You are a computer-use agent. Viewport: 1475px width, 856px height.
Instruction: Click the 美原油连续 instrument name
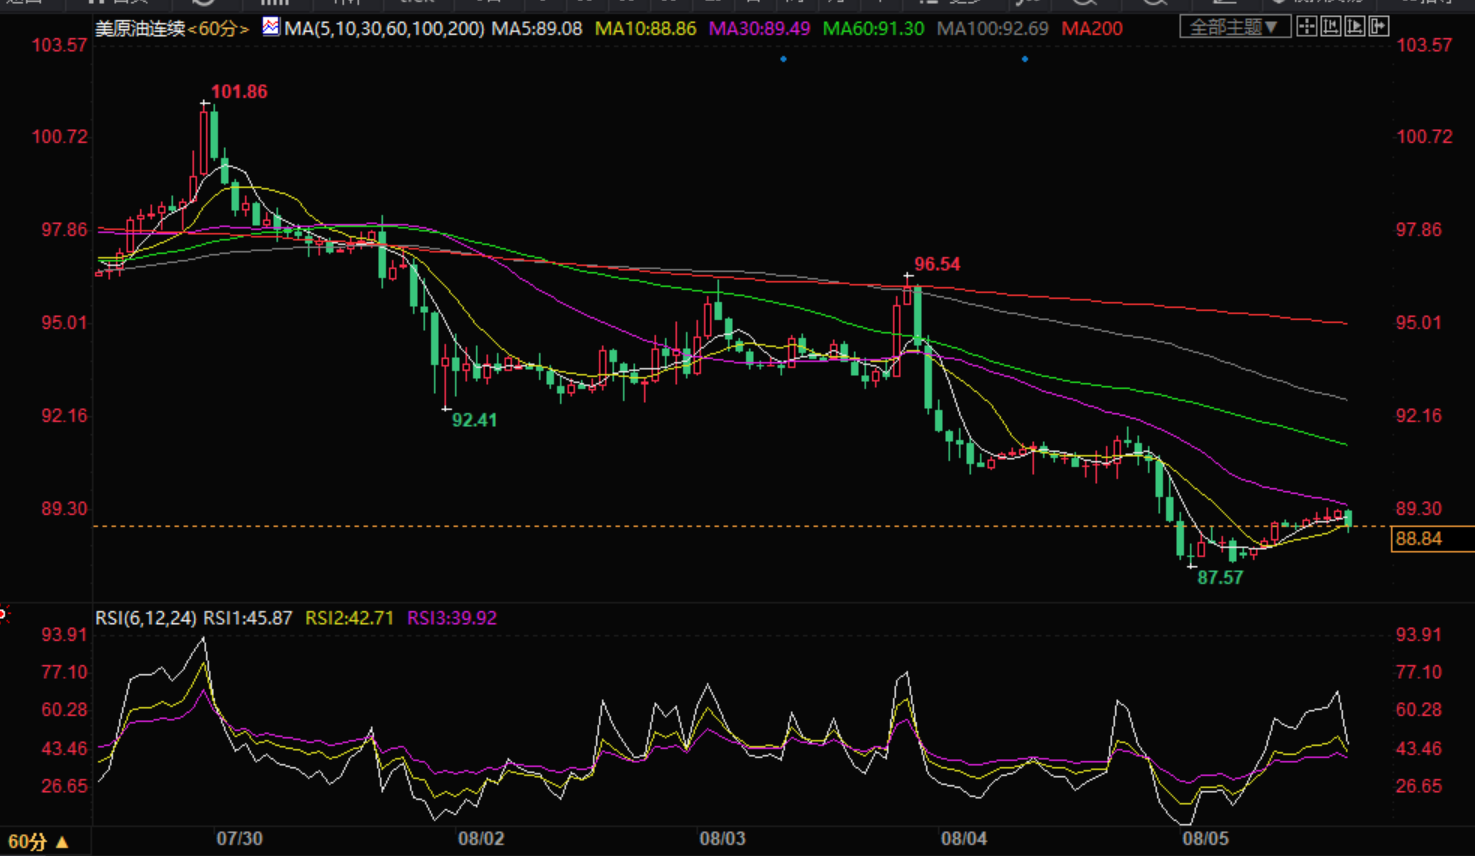140,29
